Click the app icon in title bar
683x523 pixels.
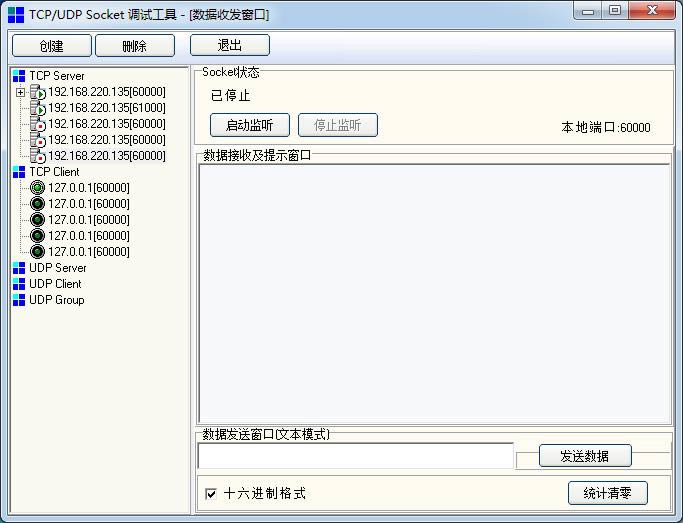[15, 15]
